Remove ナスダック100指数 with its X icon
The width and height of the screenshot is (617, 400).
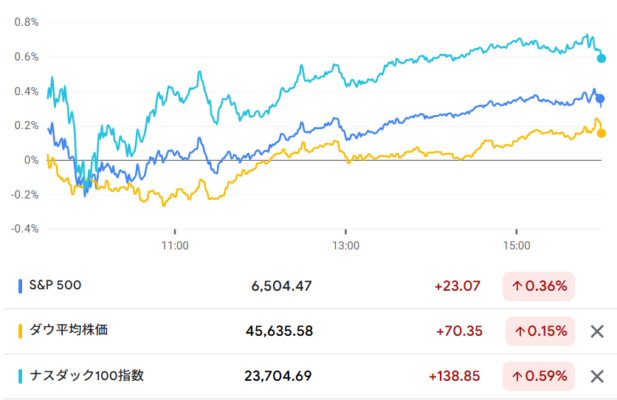[x=597, y=376]
